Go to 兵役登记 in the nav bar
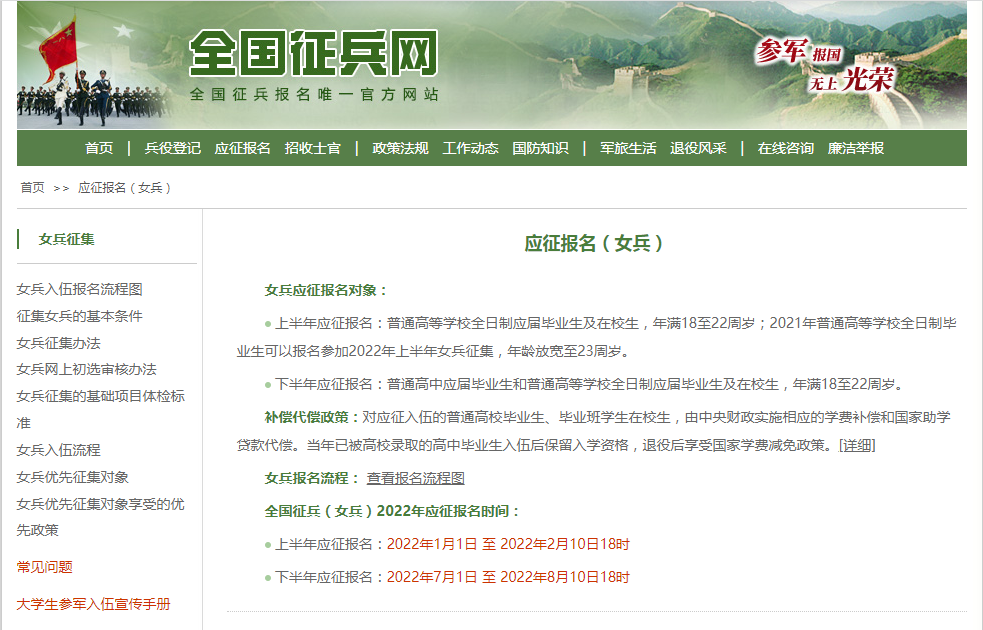The width and height of the screenshot is (983, 630). (x=172, y=148)
